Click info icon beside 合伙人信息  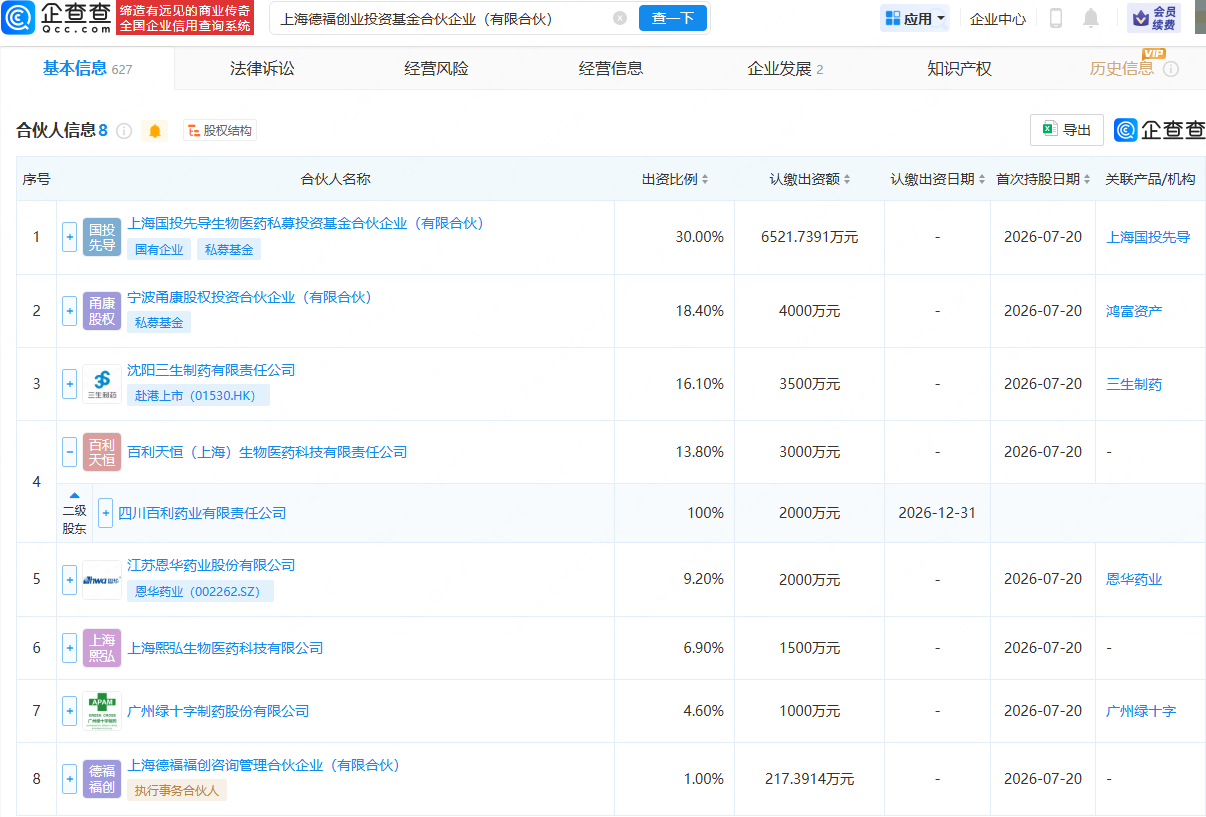tap(124, 131)
